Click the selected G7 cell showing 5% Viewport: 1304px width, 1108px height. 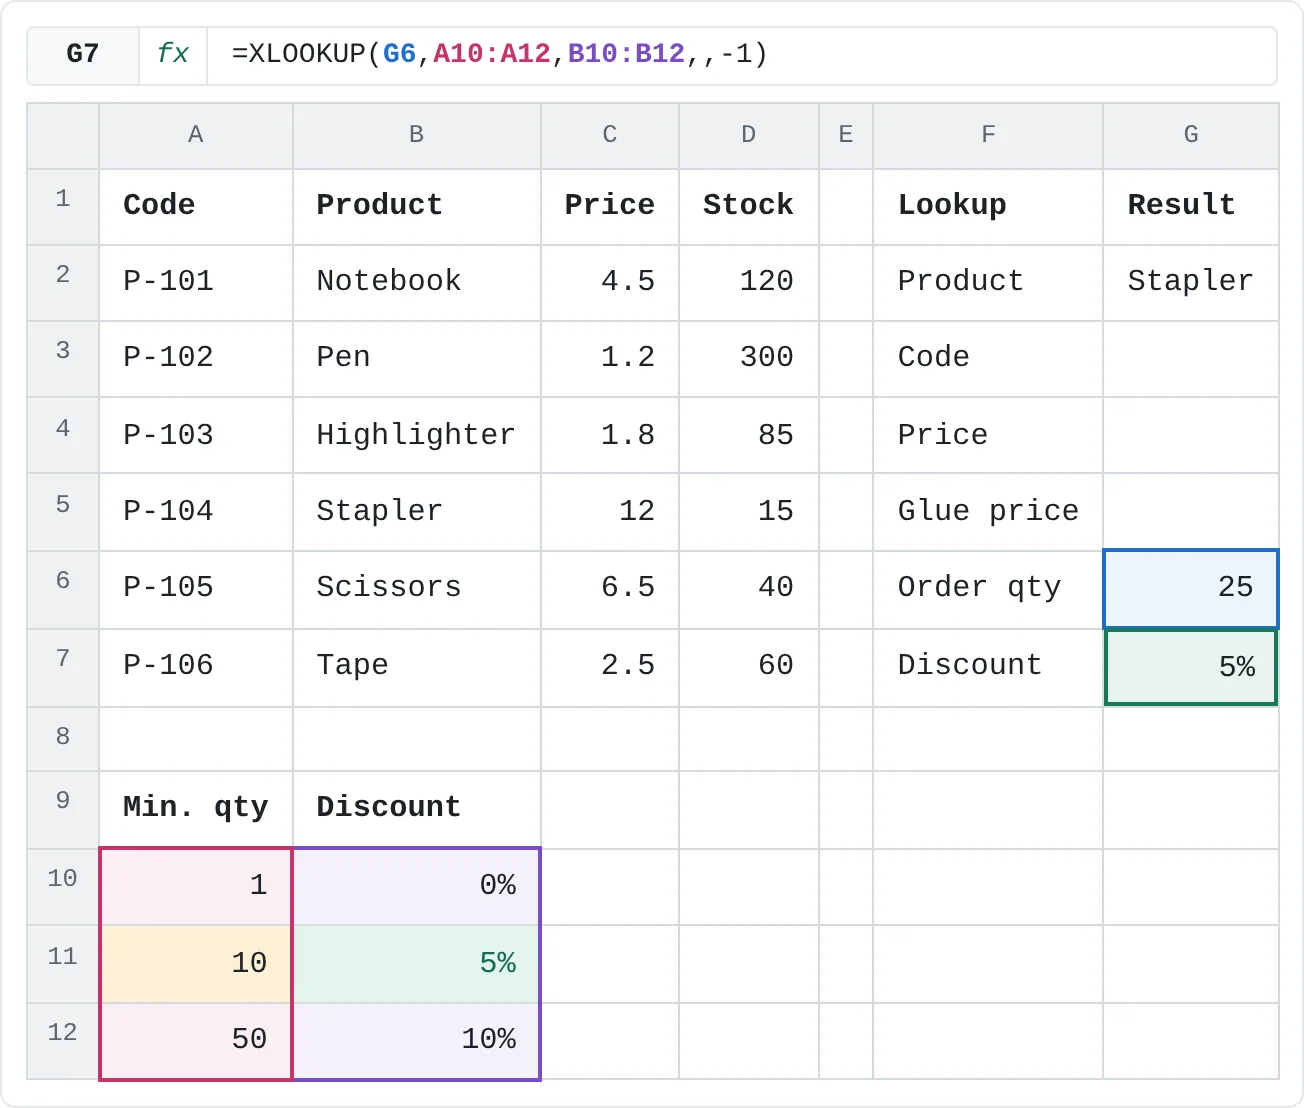pyautogui.click(x=1191, y=667)
